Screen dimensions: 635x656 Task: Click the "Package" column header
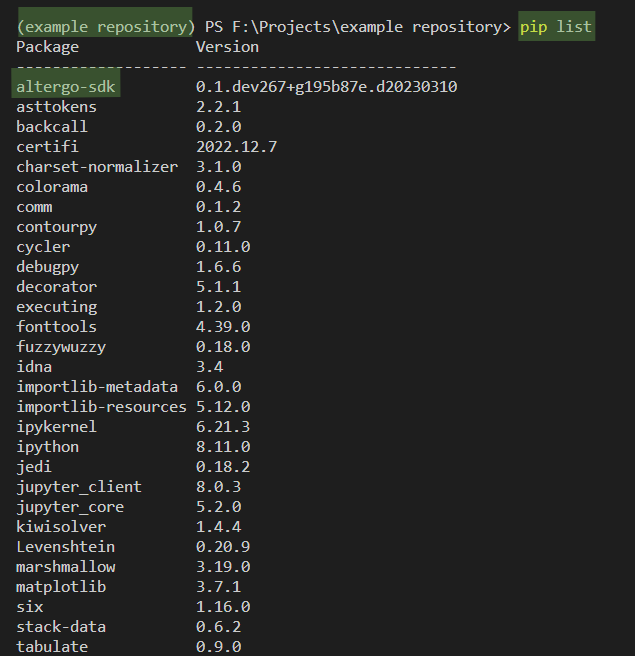pyautogui.click(x=47, y=47)
